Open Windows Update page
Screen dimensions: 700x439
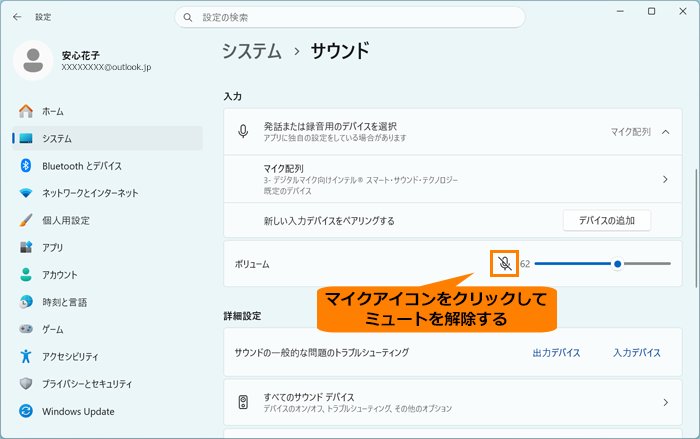click(x=107, y=411)
